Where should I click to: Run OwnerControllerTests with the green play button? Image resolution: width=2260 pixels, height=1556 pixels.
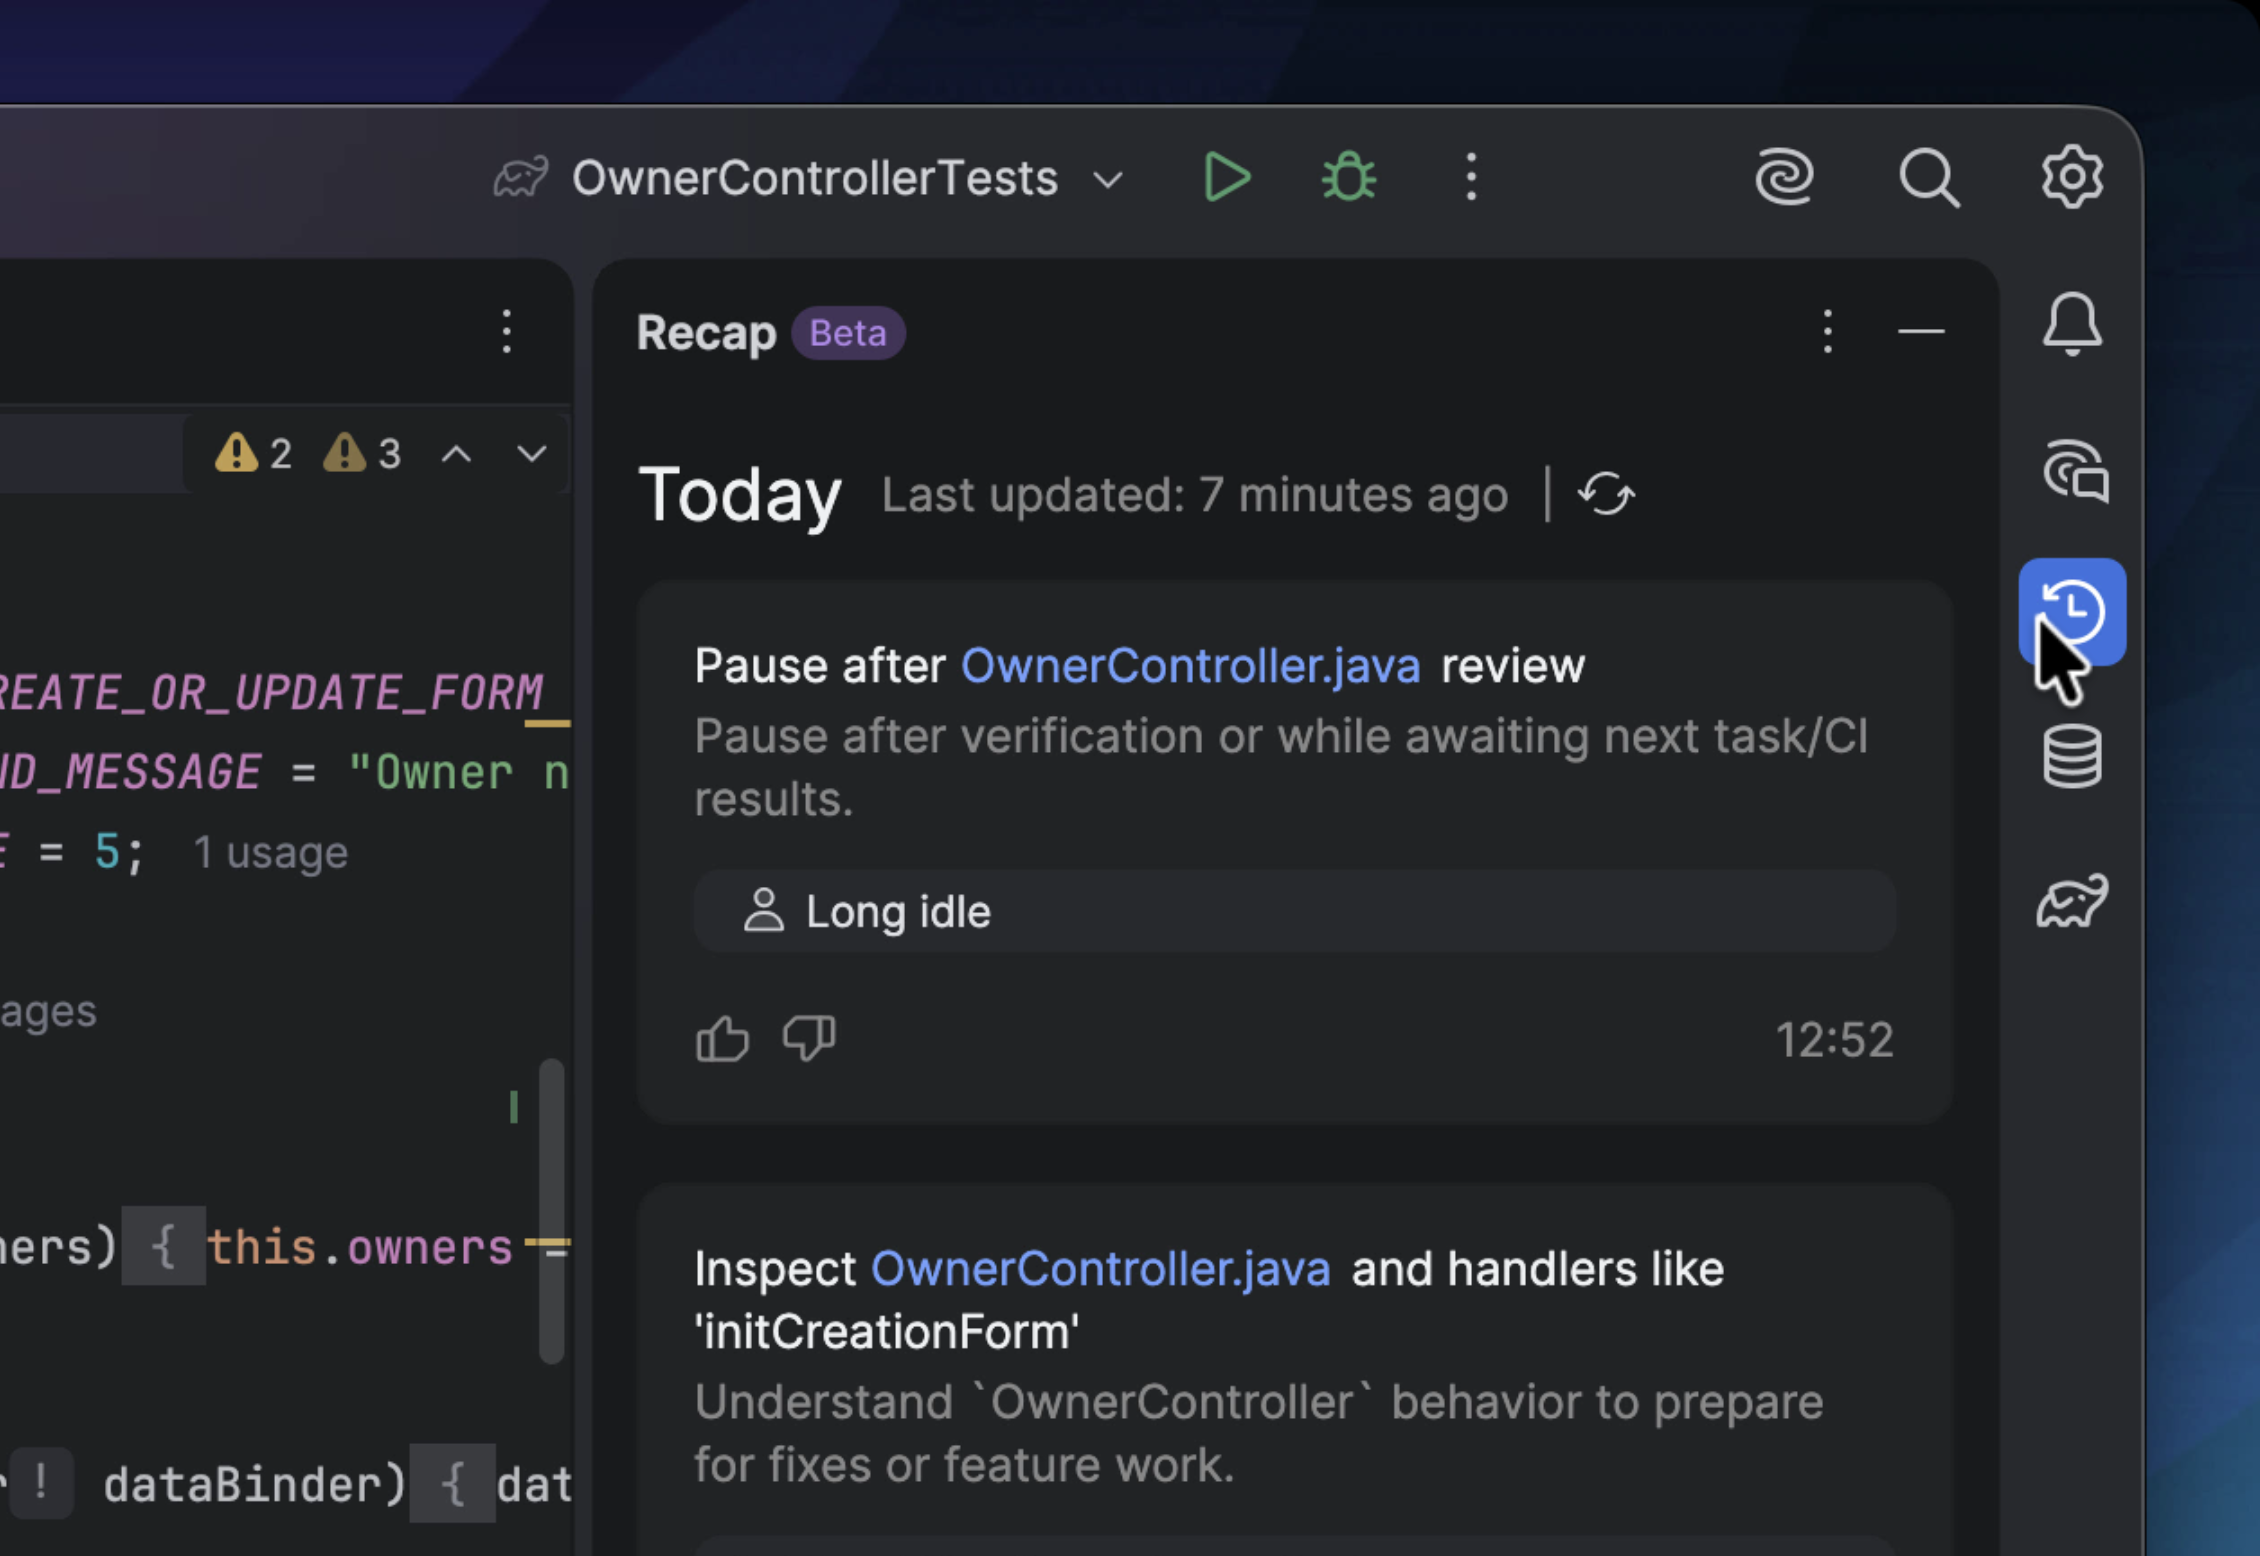coord(1226,178)
